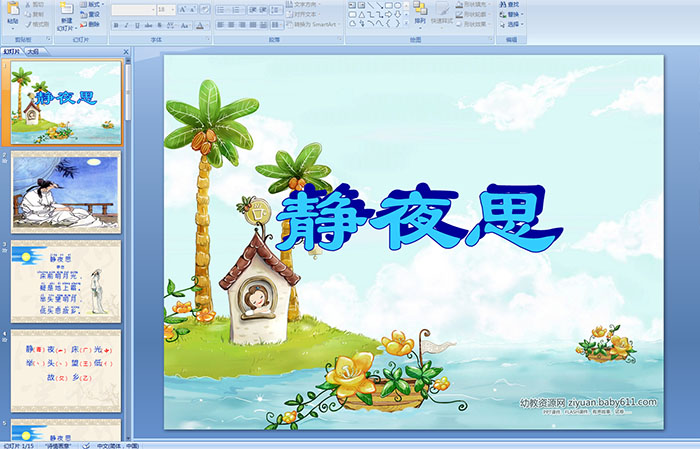Open the font name dropdown
This screenshot has width=700, height=449.
pyautogui.click(x=153, y=9)
